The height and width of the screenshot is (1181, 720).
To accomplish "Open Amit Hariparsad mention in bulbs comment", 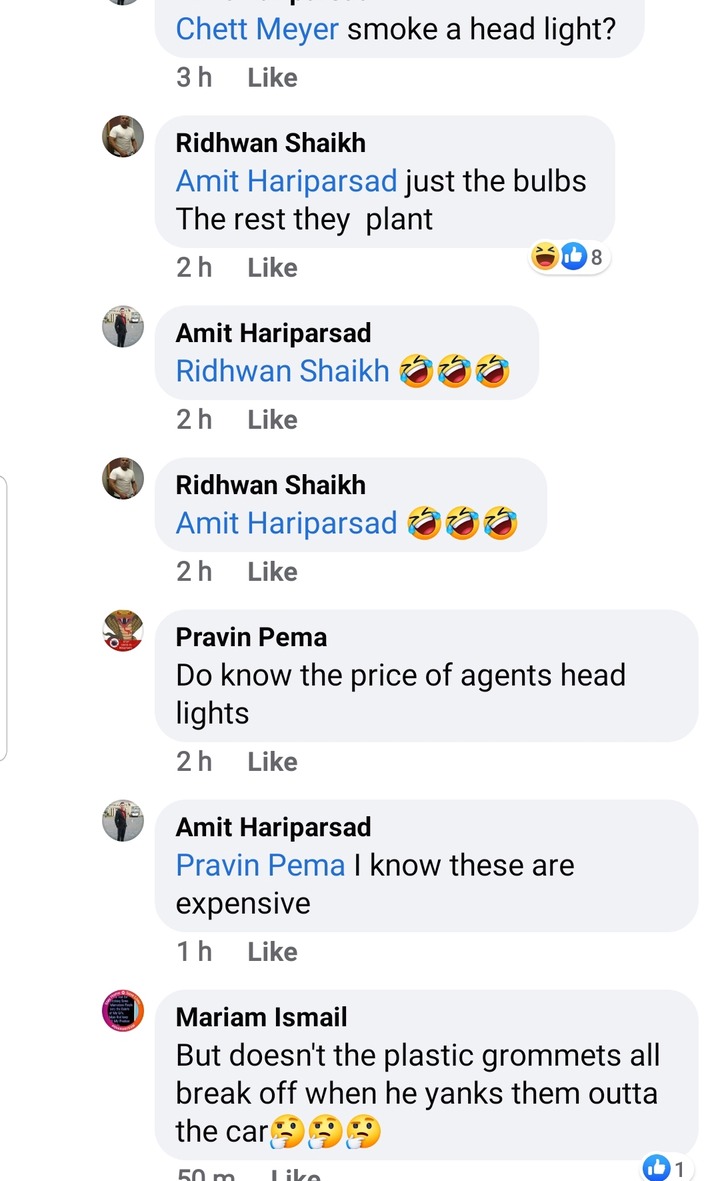I will 286,181.
